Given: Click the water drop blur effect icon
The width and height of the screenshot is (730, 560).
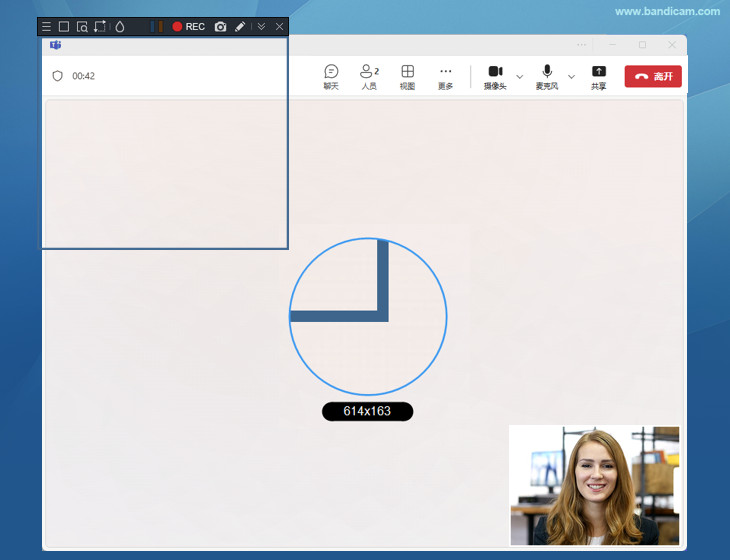Looking at the screenshot, I should (120, 27).
